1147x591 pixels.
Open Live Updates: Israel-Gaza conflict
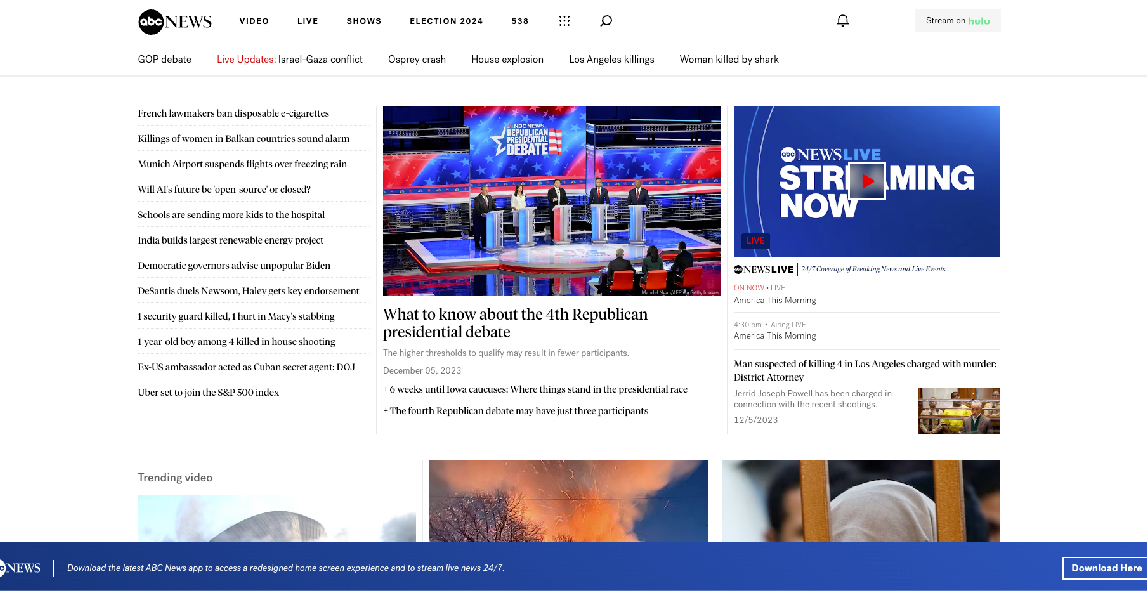tap(278, 59)
